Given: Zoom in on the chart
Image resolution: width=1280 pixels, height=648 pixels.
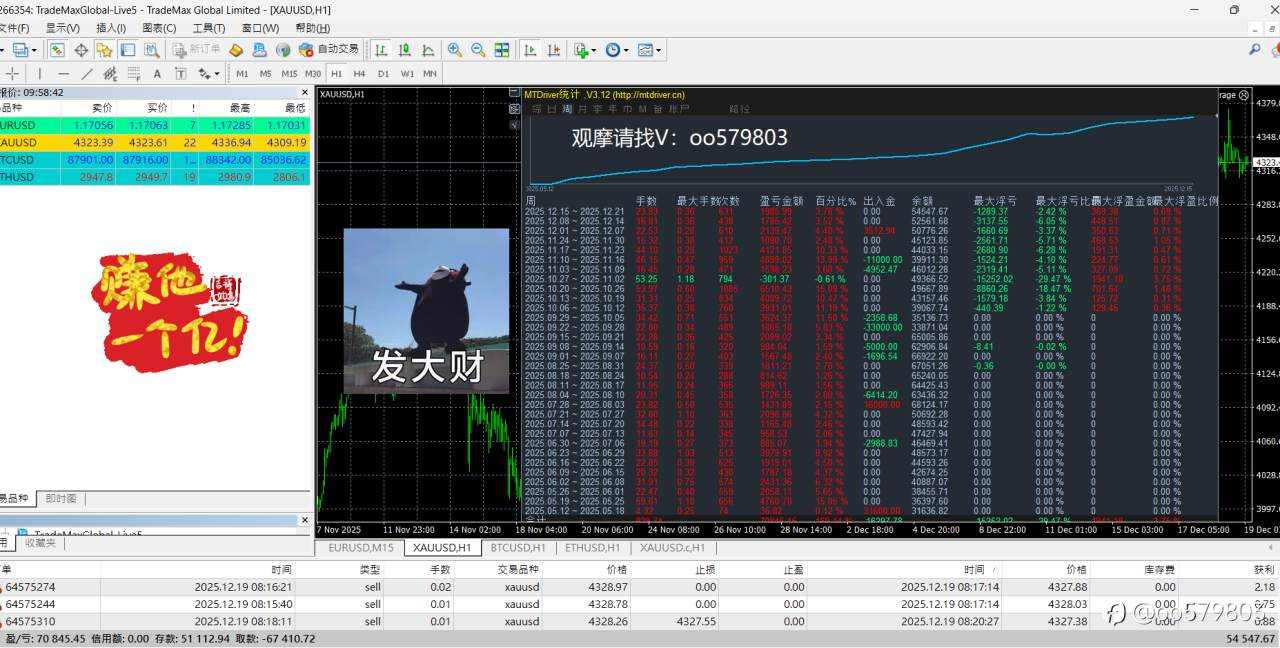Looking at the screenshot, I should pyautogui.click(x=453, y=49).
